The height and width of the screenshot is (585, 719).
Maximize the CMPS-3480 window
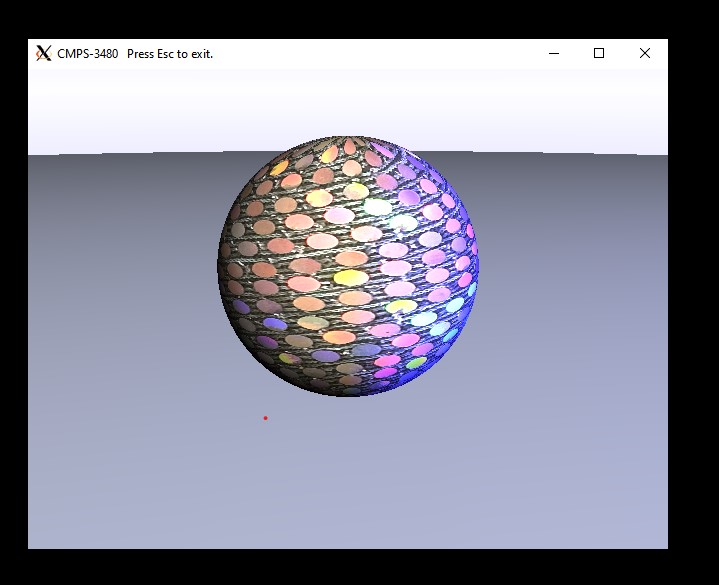click(x=599, y=54)
